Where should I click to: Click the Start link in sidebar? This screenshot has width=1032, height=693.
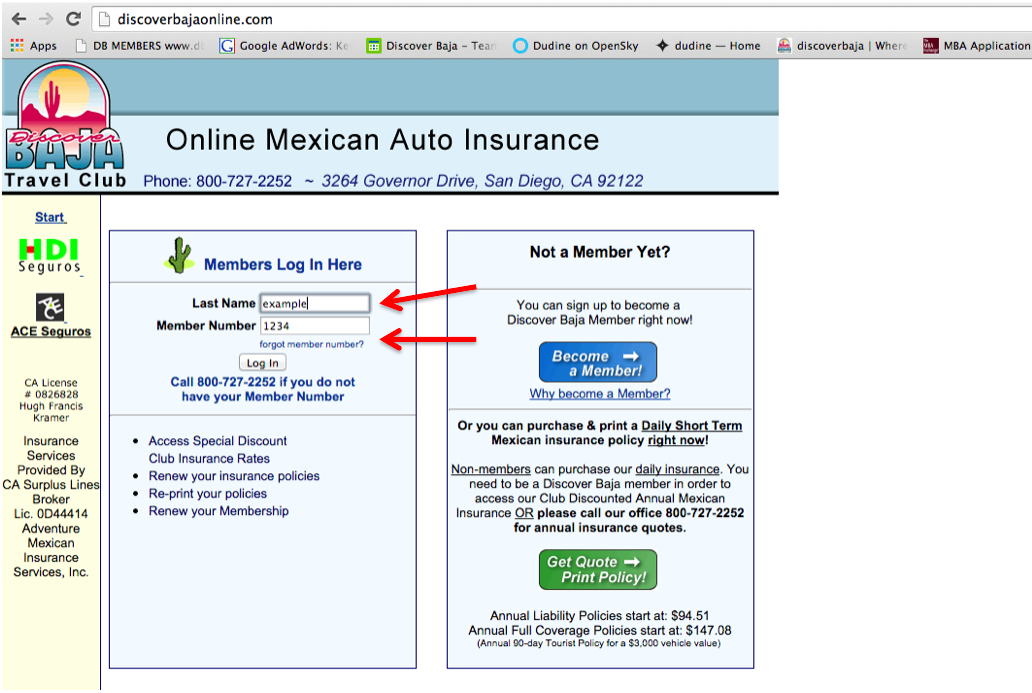(50, 217)
